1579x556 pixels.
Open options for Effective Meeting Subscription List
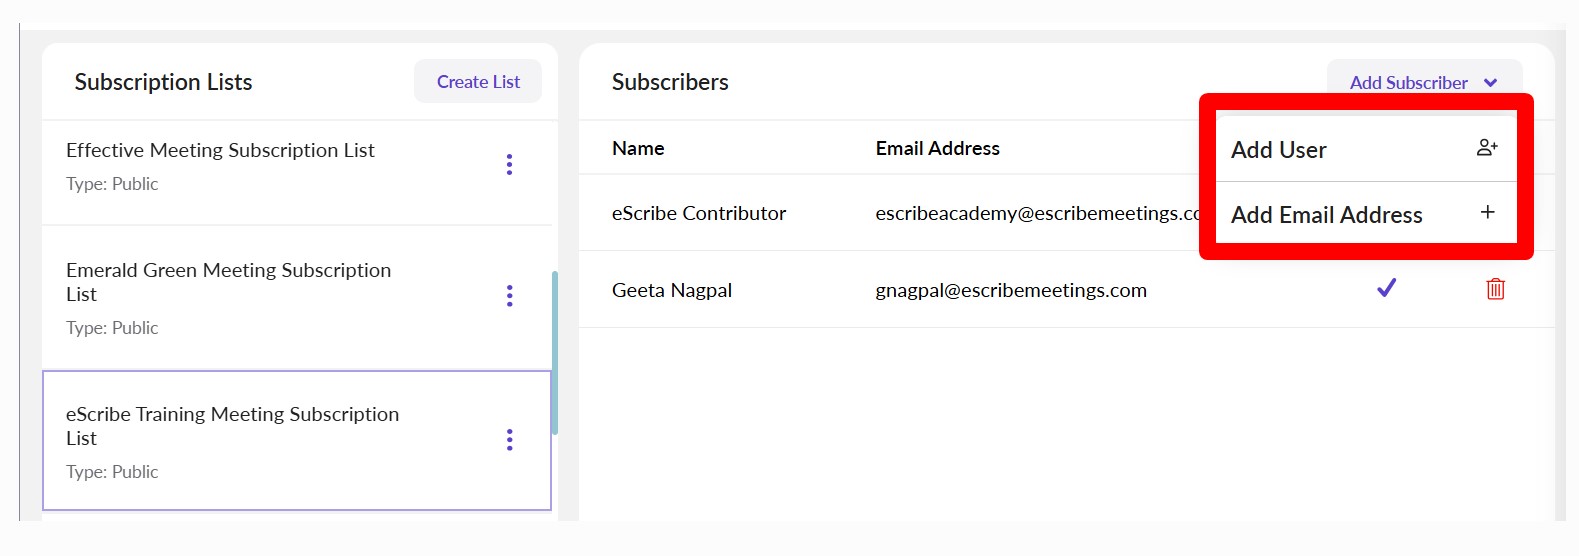click(x=509, y=164)
